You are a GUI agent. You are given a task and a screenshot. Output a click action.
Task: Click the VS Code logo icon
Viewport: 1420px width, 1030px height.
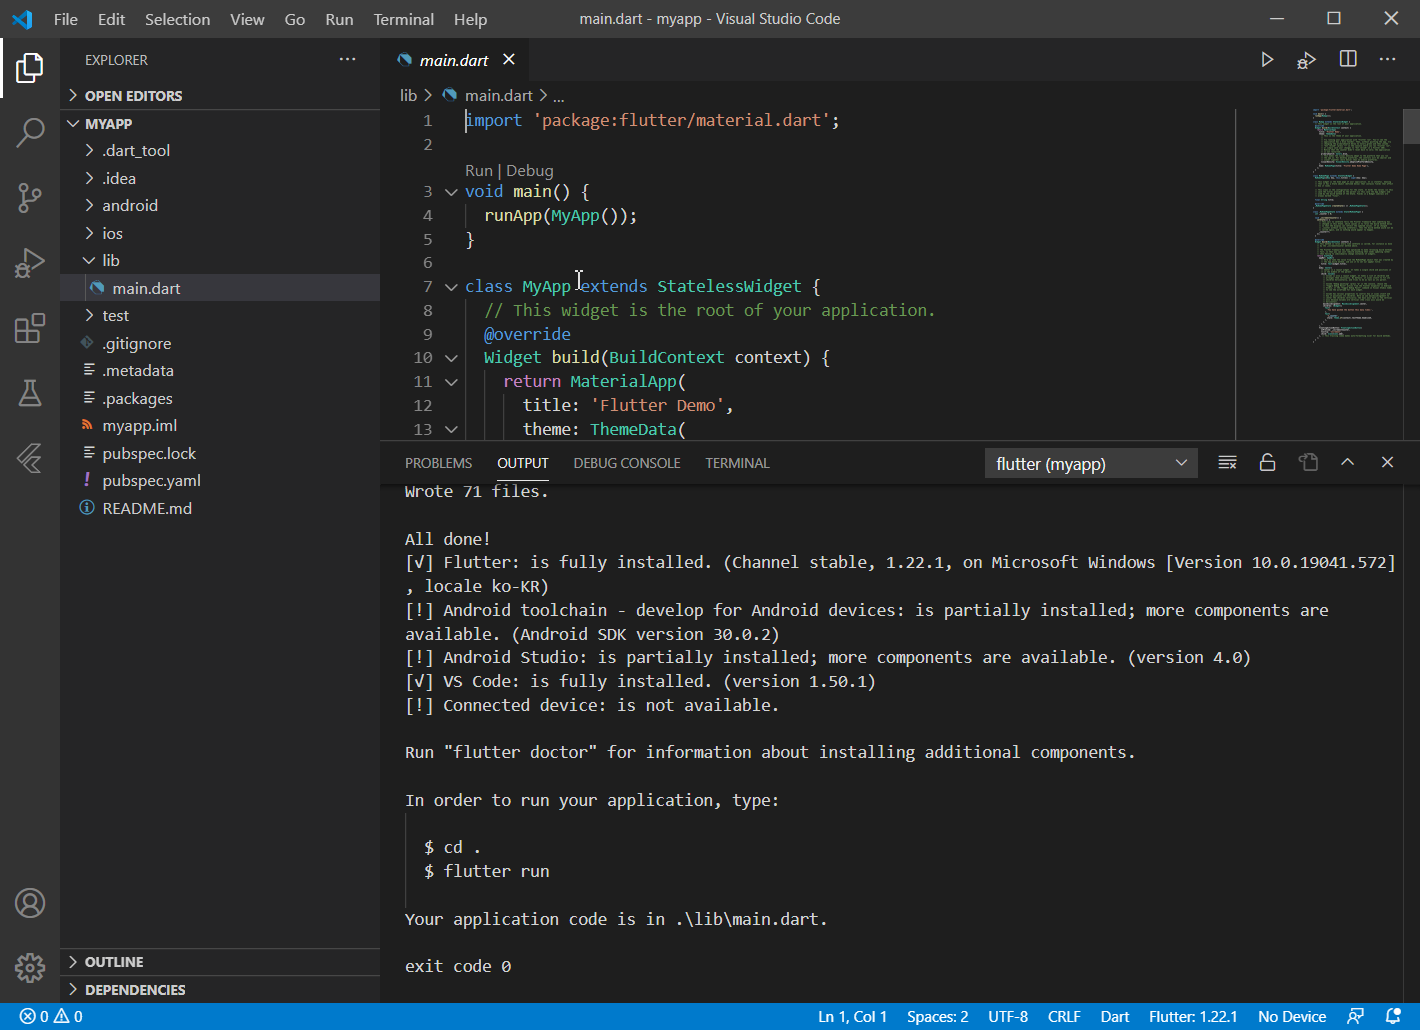pos(22,19)
